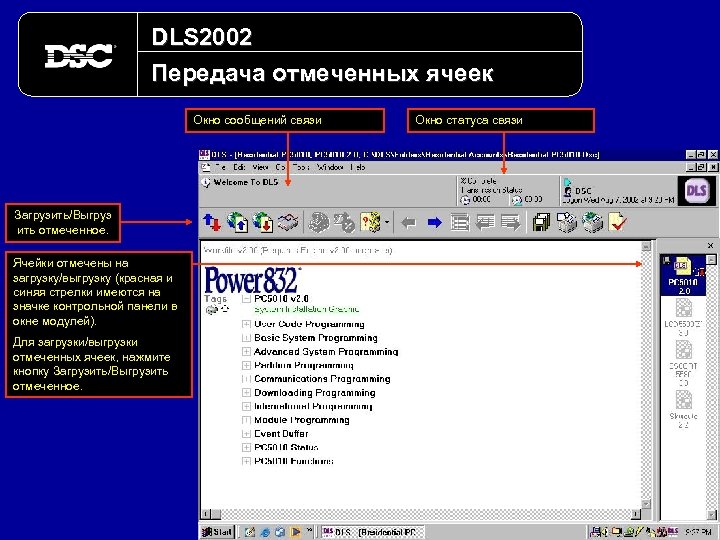
Task: Select 'Downloading Programming' tree label
Action: click(x=315, y=393)
